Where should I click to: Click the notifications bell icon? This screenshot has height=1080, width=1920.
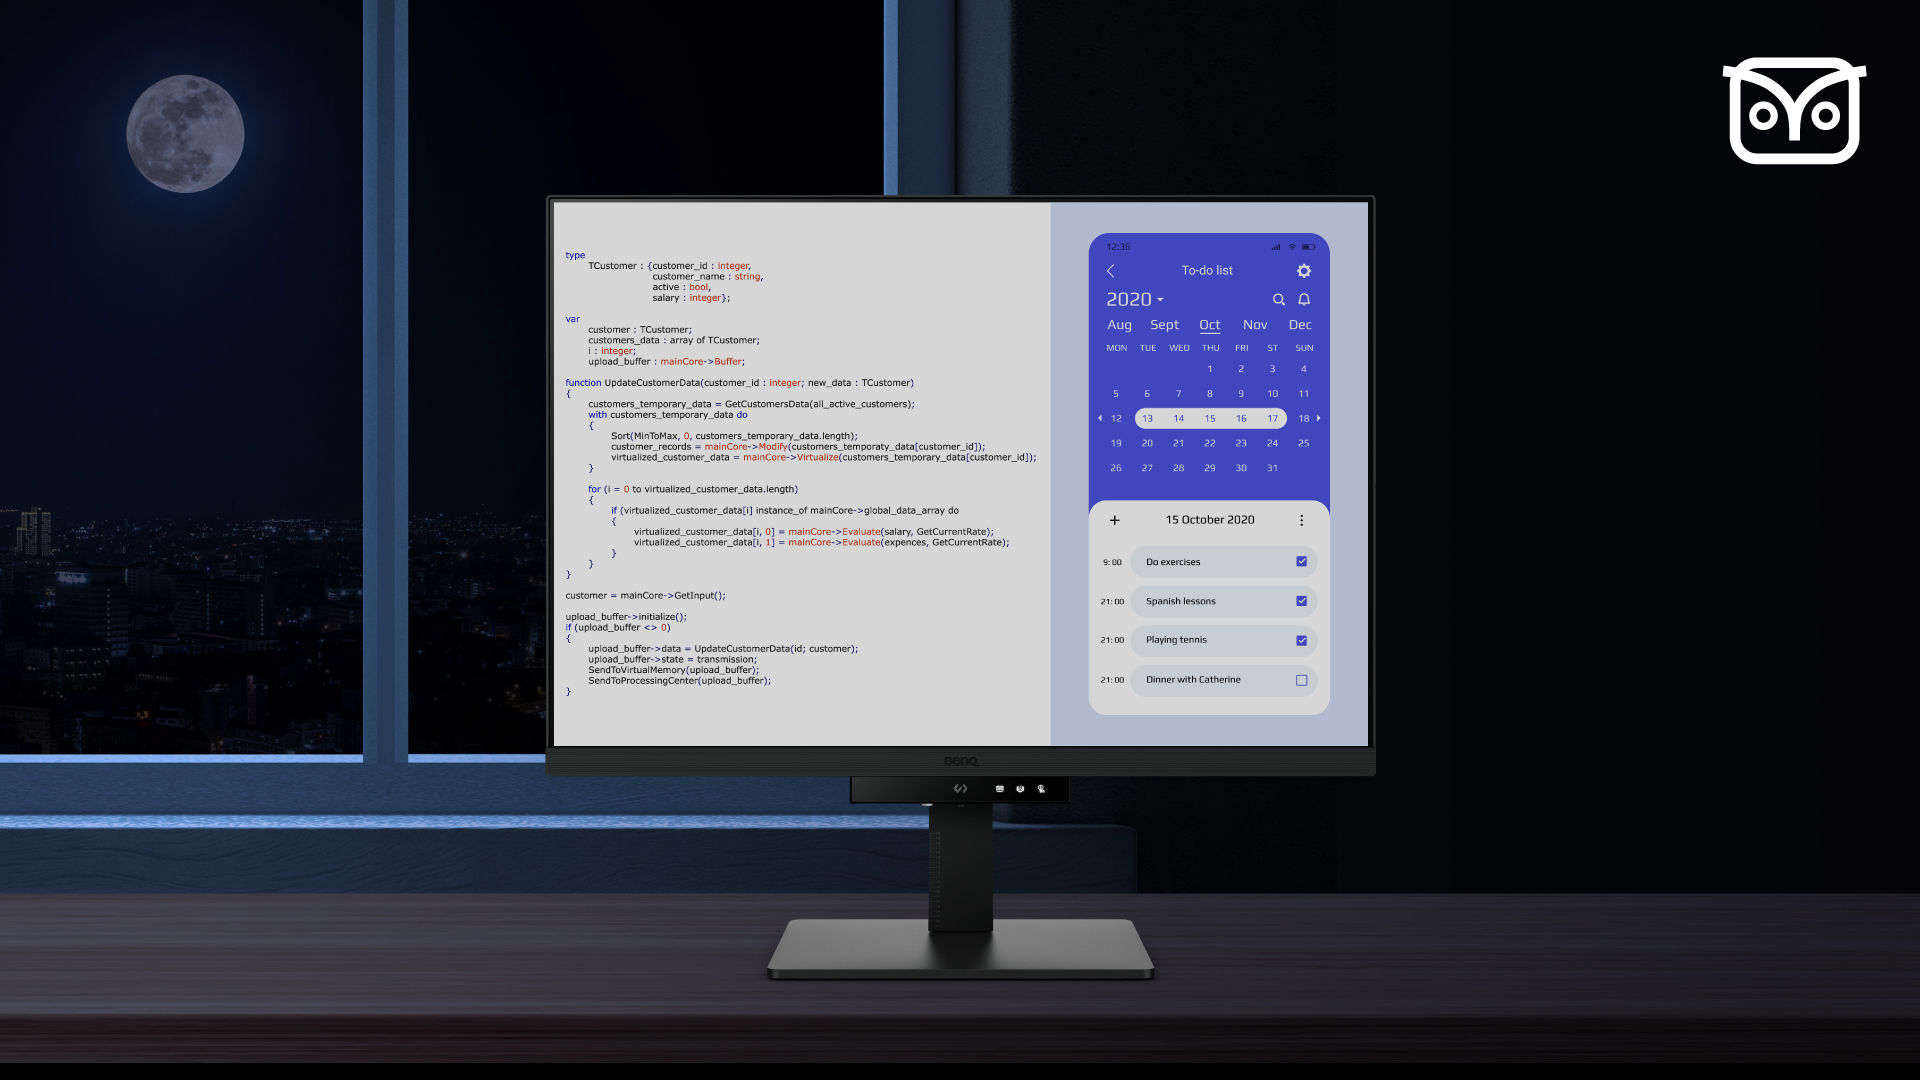click(1305, 299)
